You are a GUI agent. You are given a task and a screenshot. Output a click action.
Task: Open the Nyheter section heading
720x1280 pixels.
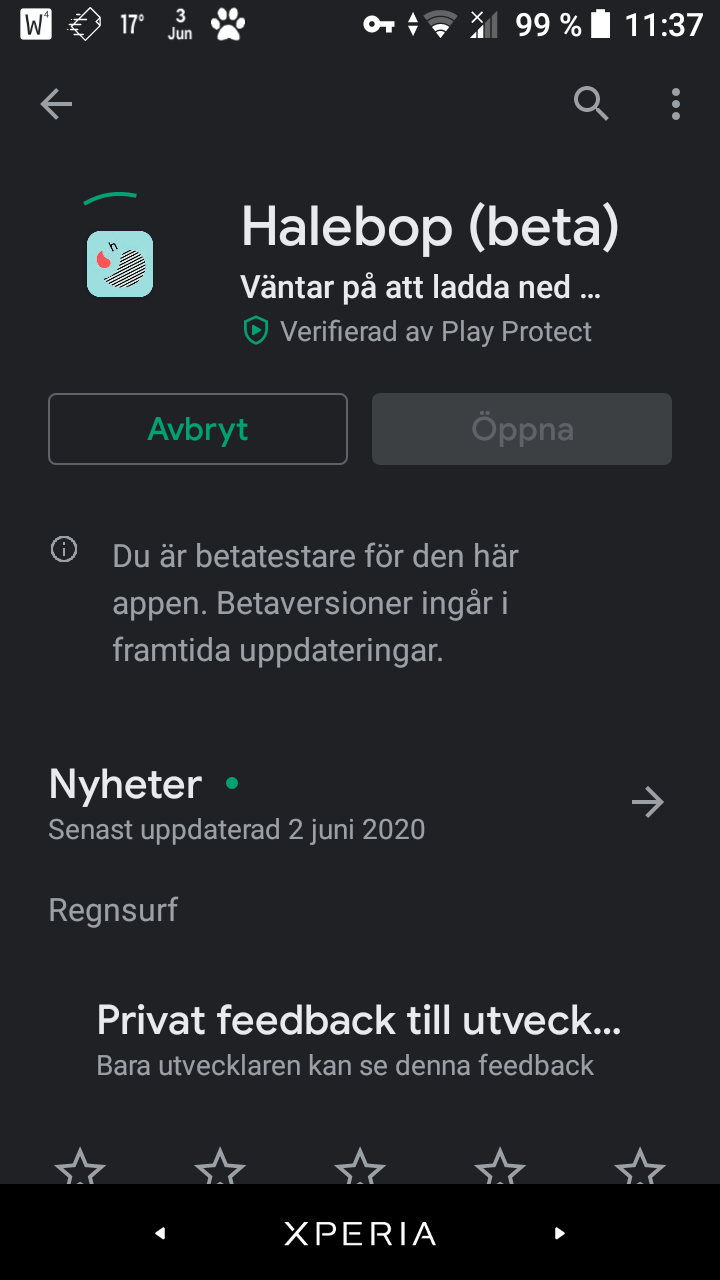coord(126,785)
